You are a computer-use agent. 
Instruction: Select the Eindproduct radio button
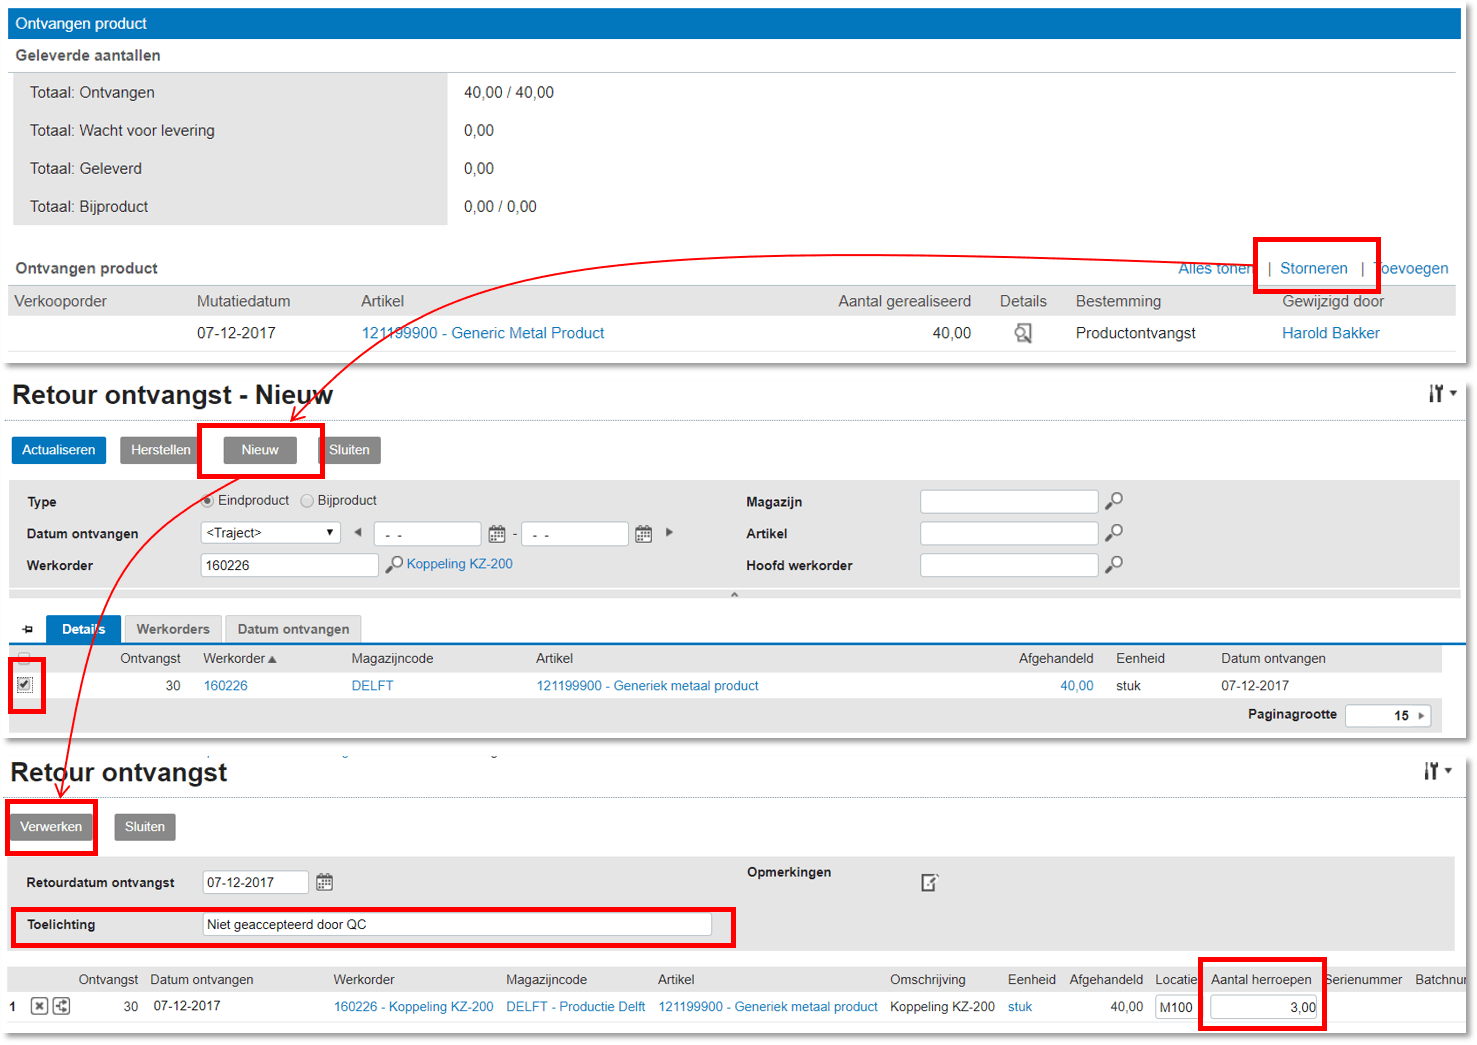coord(207,501)
